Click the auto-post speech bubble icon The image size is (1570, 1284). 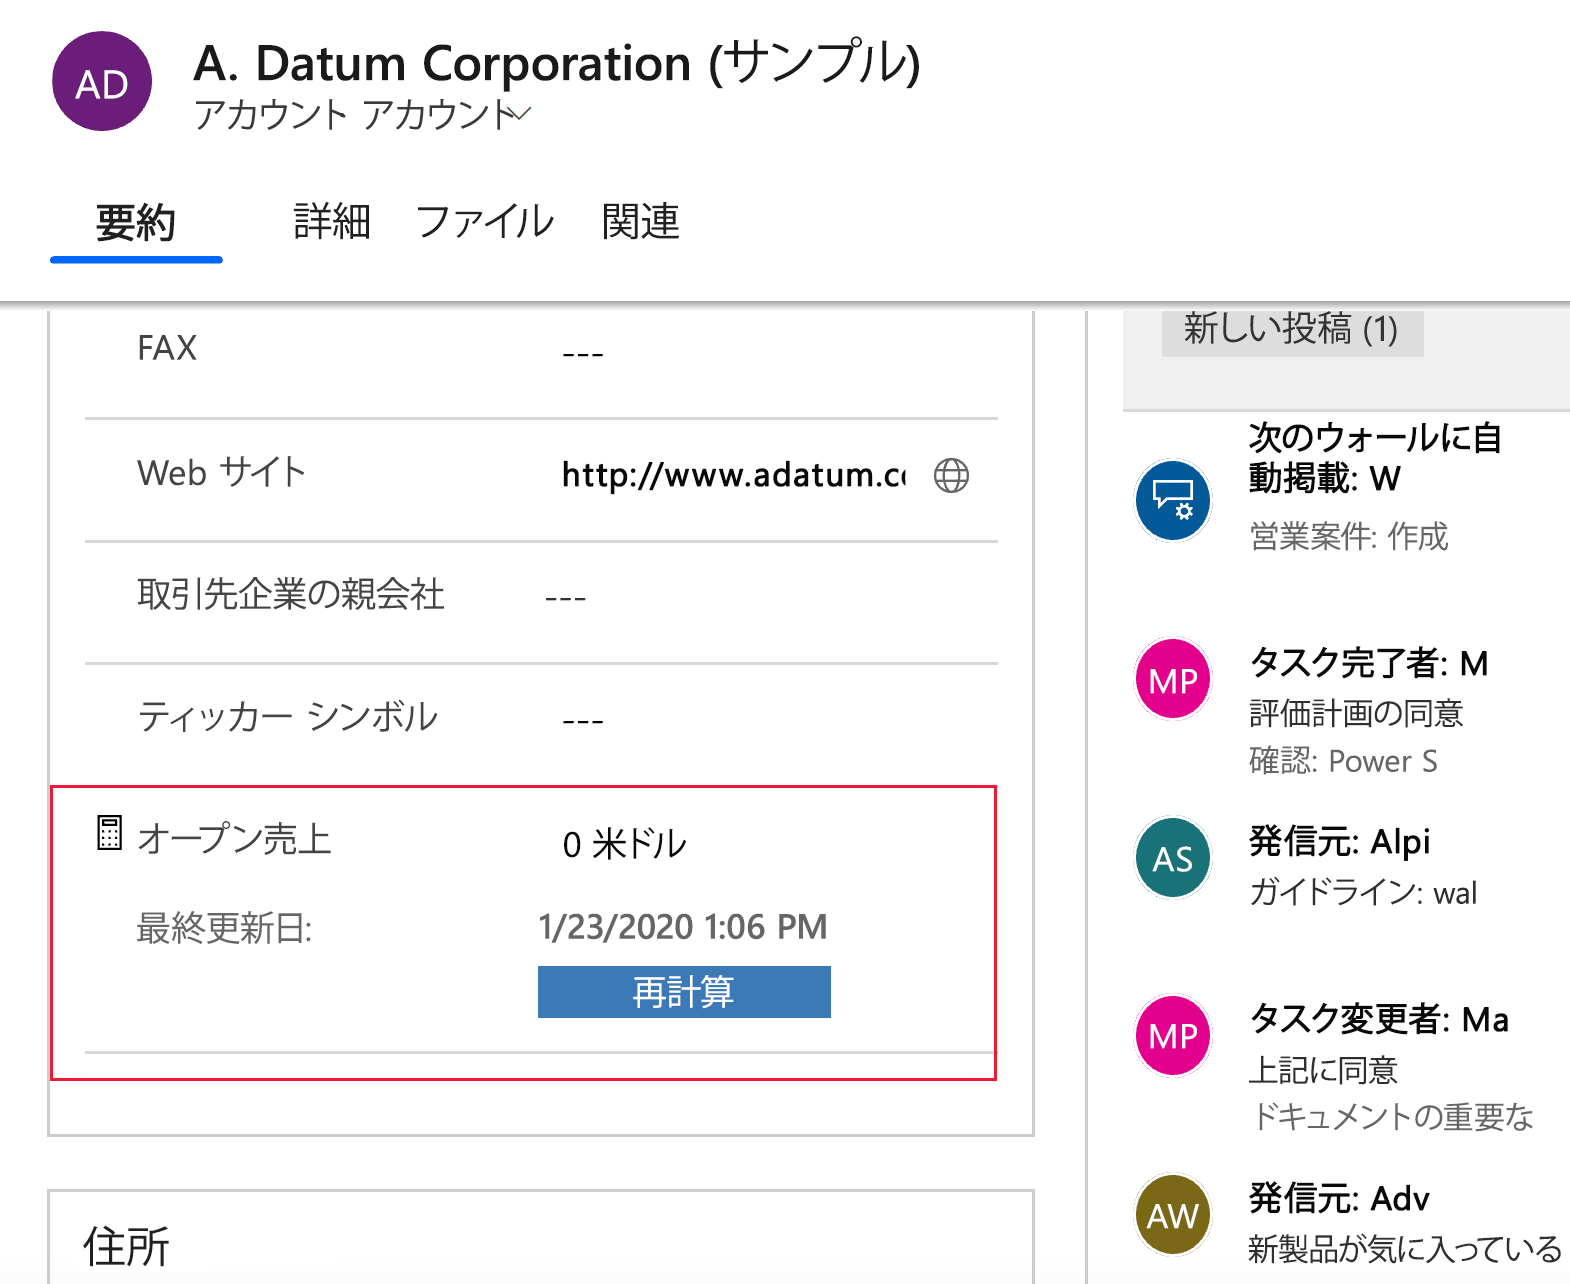1173,500
